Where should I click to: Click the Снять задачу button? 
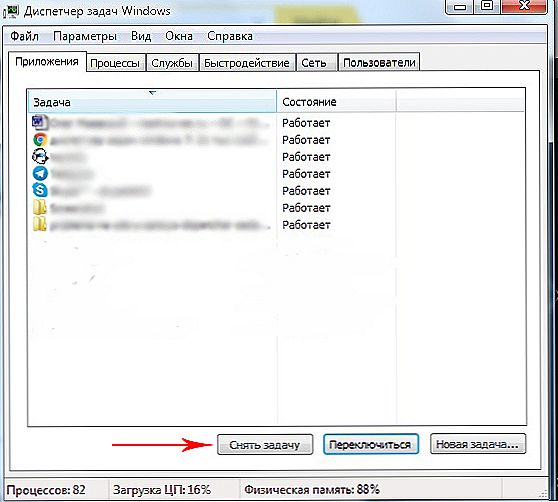click(265, 444)
